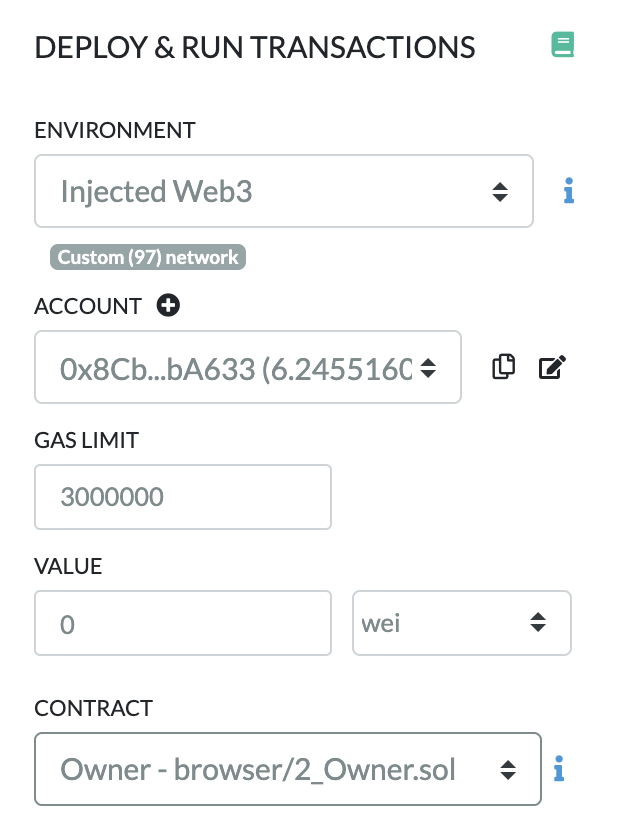Open the wei unit dropdown

tap(461, 623)
